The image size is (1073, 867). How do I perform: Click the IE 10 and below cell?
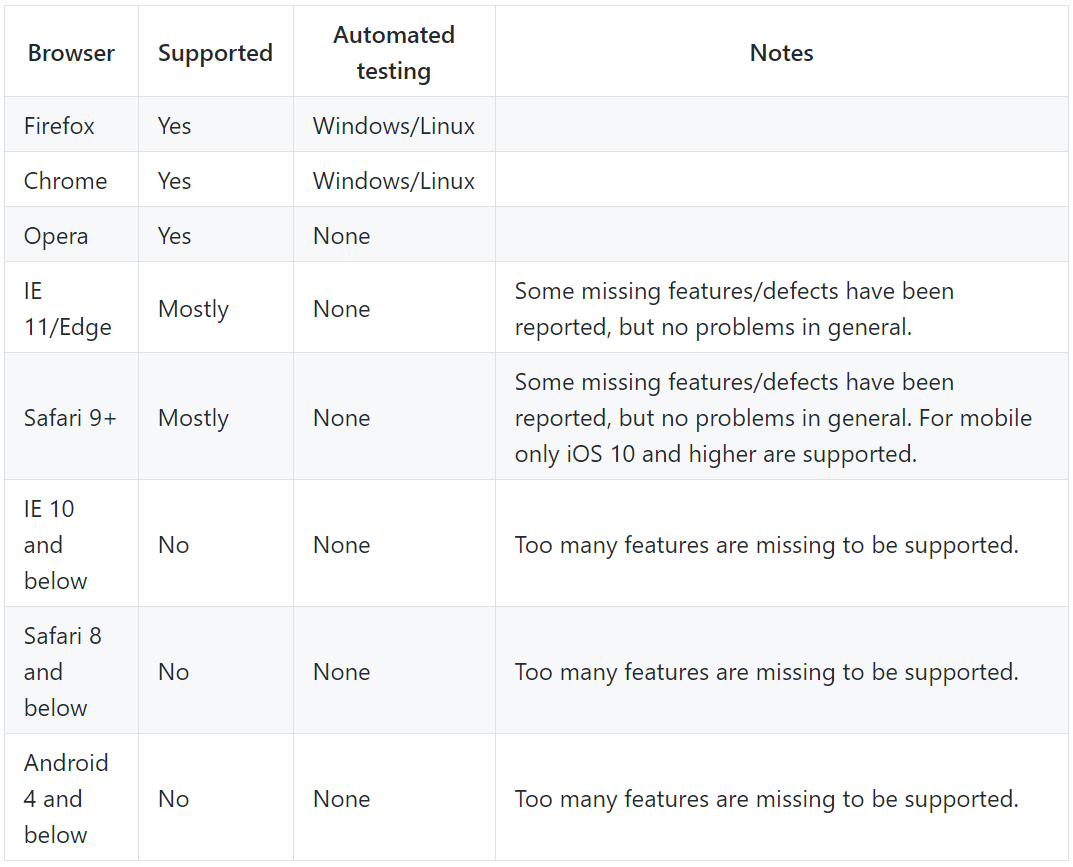pos(56,545)
